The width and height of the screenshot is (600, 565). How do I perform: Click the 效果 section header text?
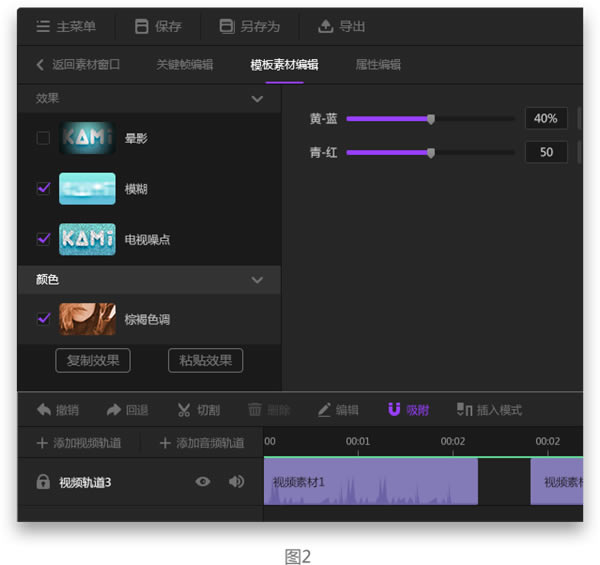[47, 98]
